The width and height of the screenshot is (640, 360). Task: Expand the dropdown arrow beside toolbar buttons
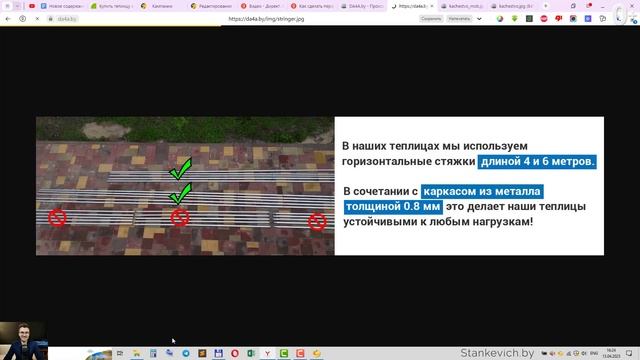point(479,19)
